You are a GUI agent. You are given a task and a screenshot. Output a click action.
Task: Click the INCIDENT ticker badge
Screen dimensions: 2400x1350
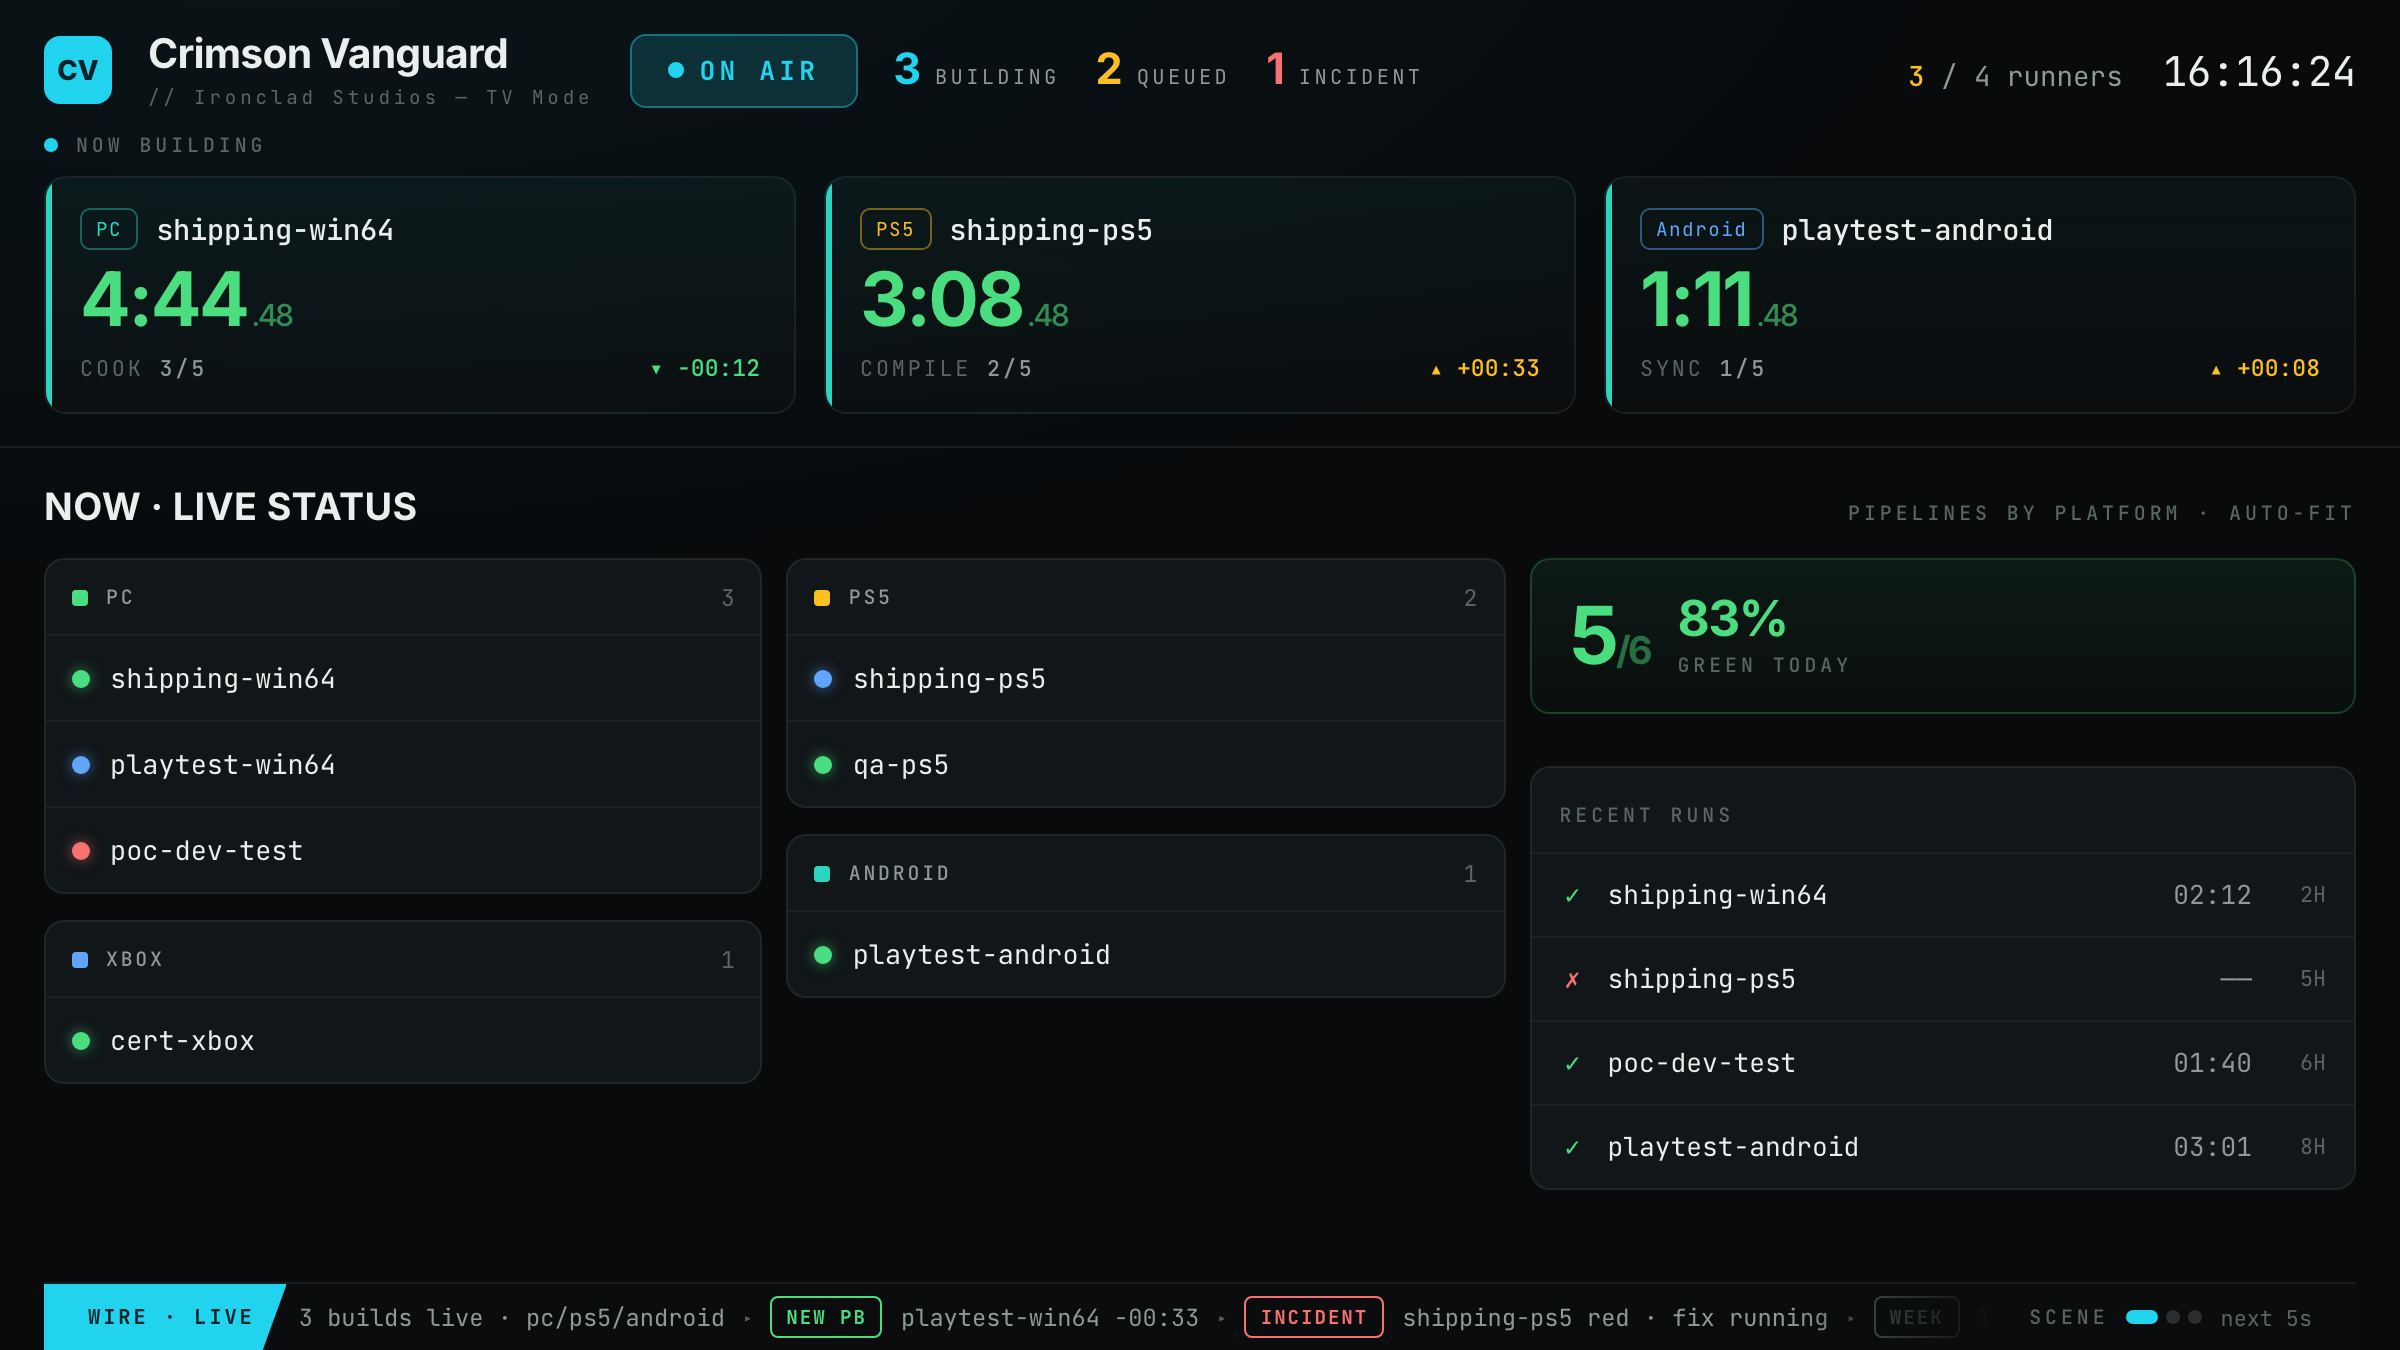(x=1314, y=1317)
